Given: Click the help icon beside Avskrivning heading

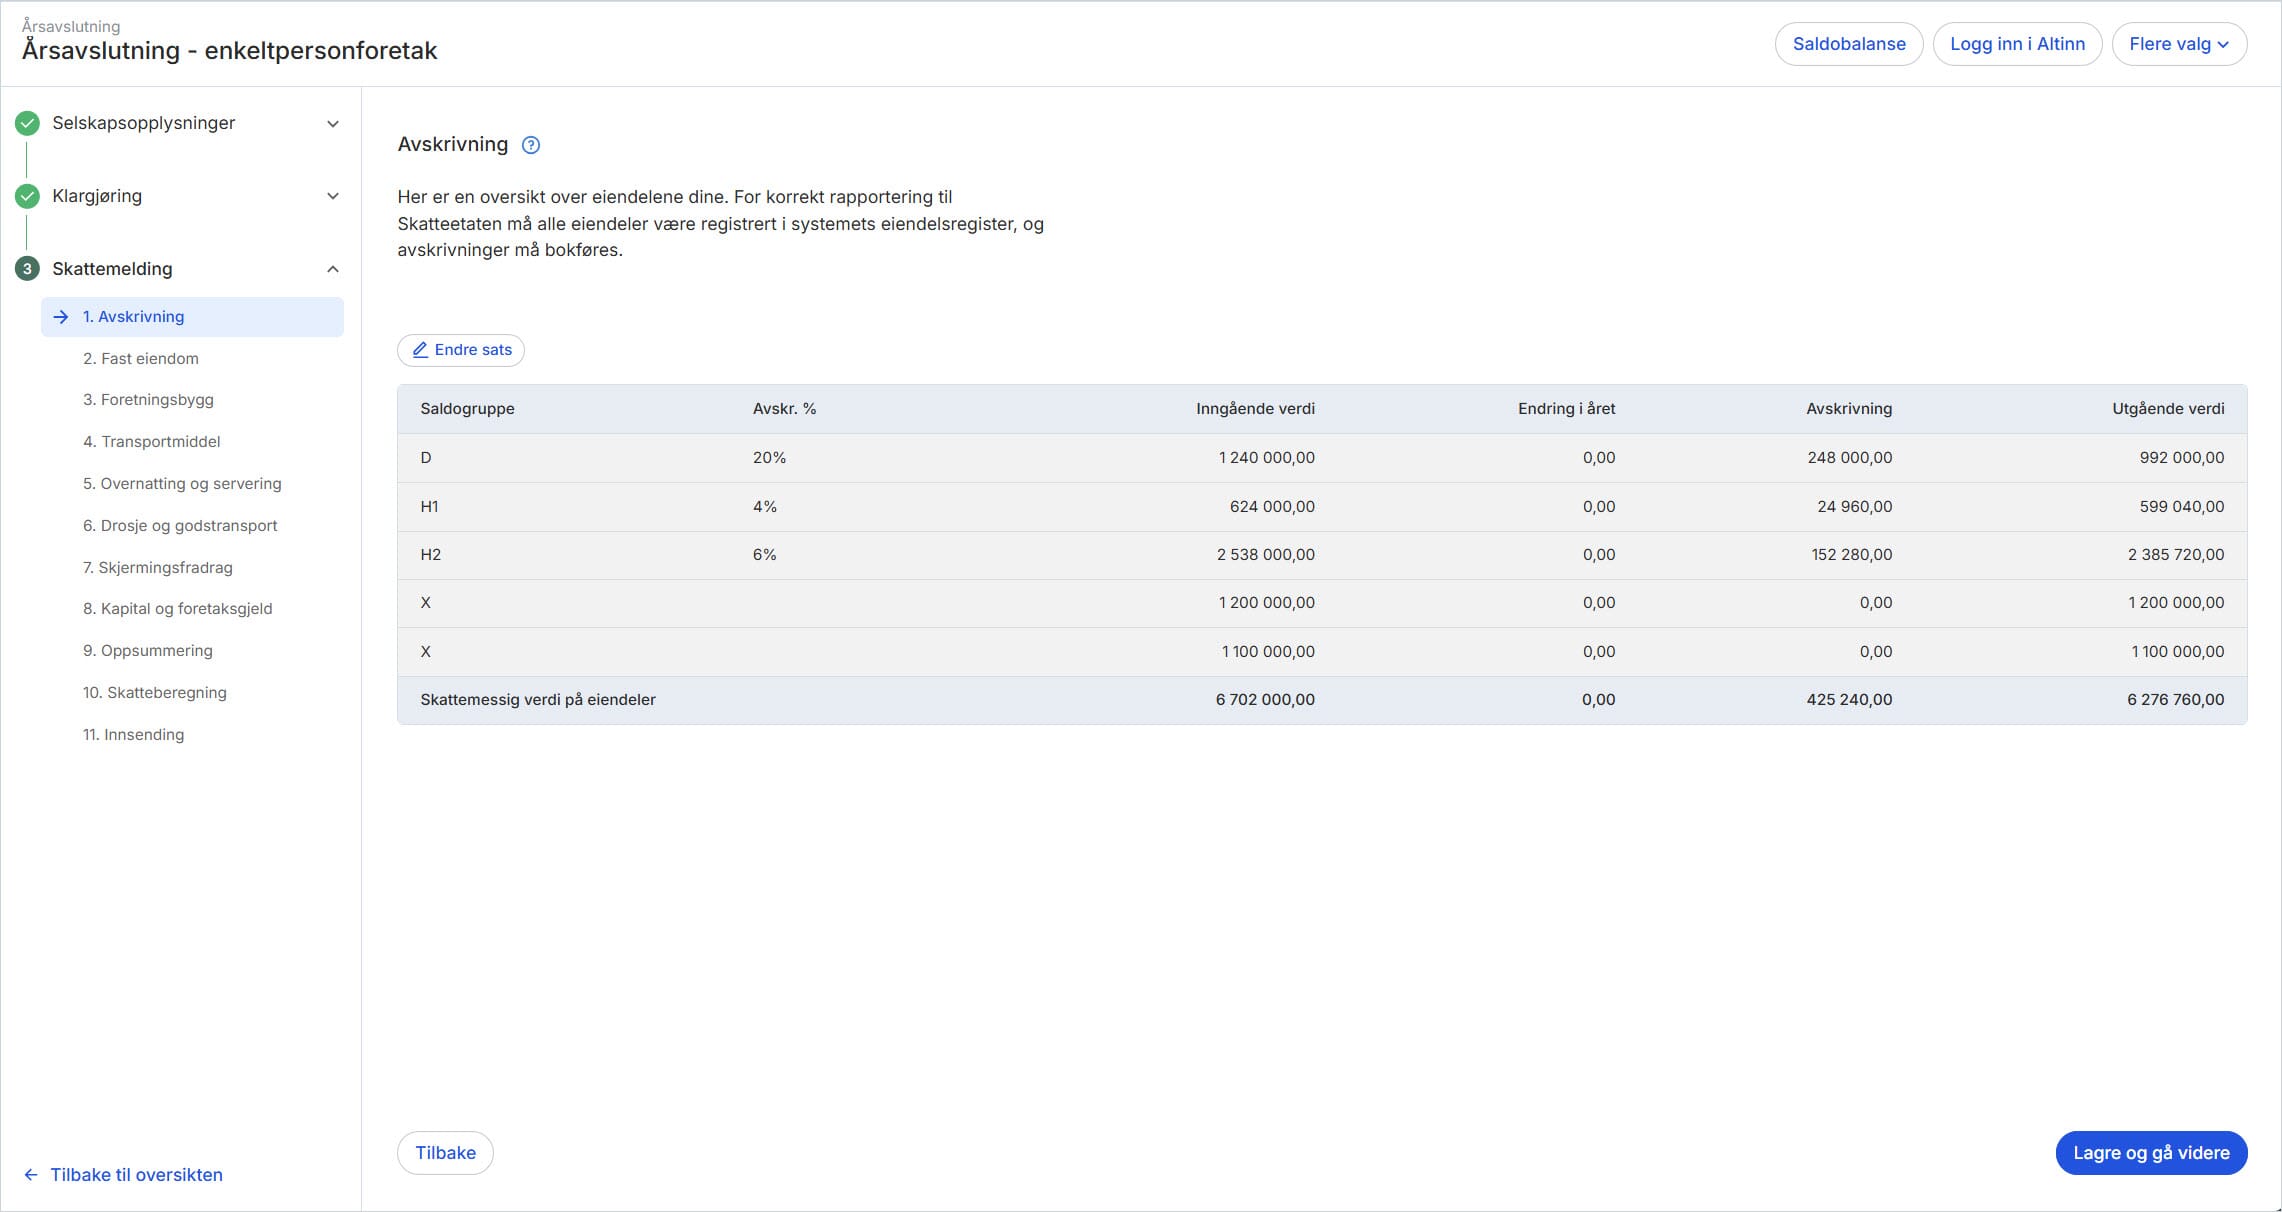Looking at the screenshot, I should (x=531, y=145).
